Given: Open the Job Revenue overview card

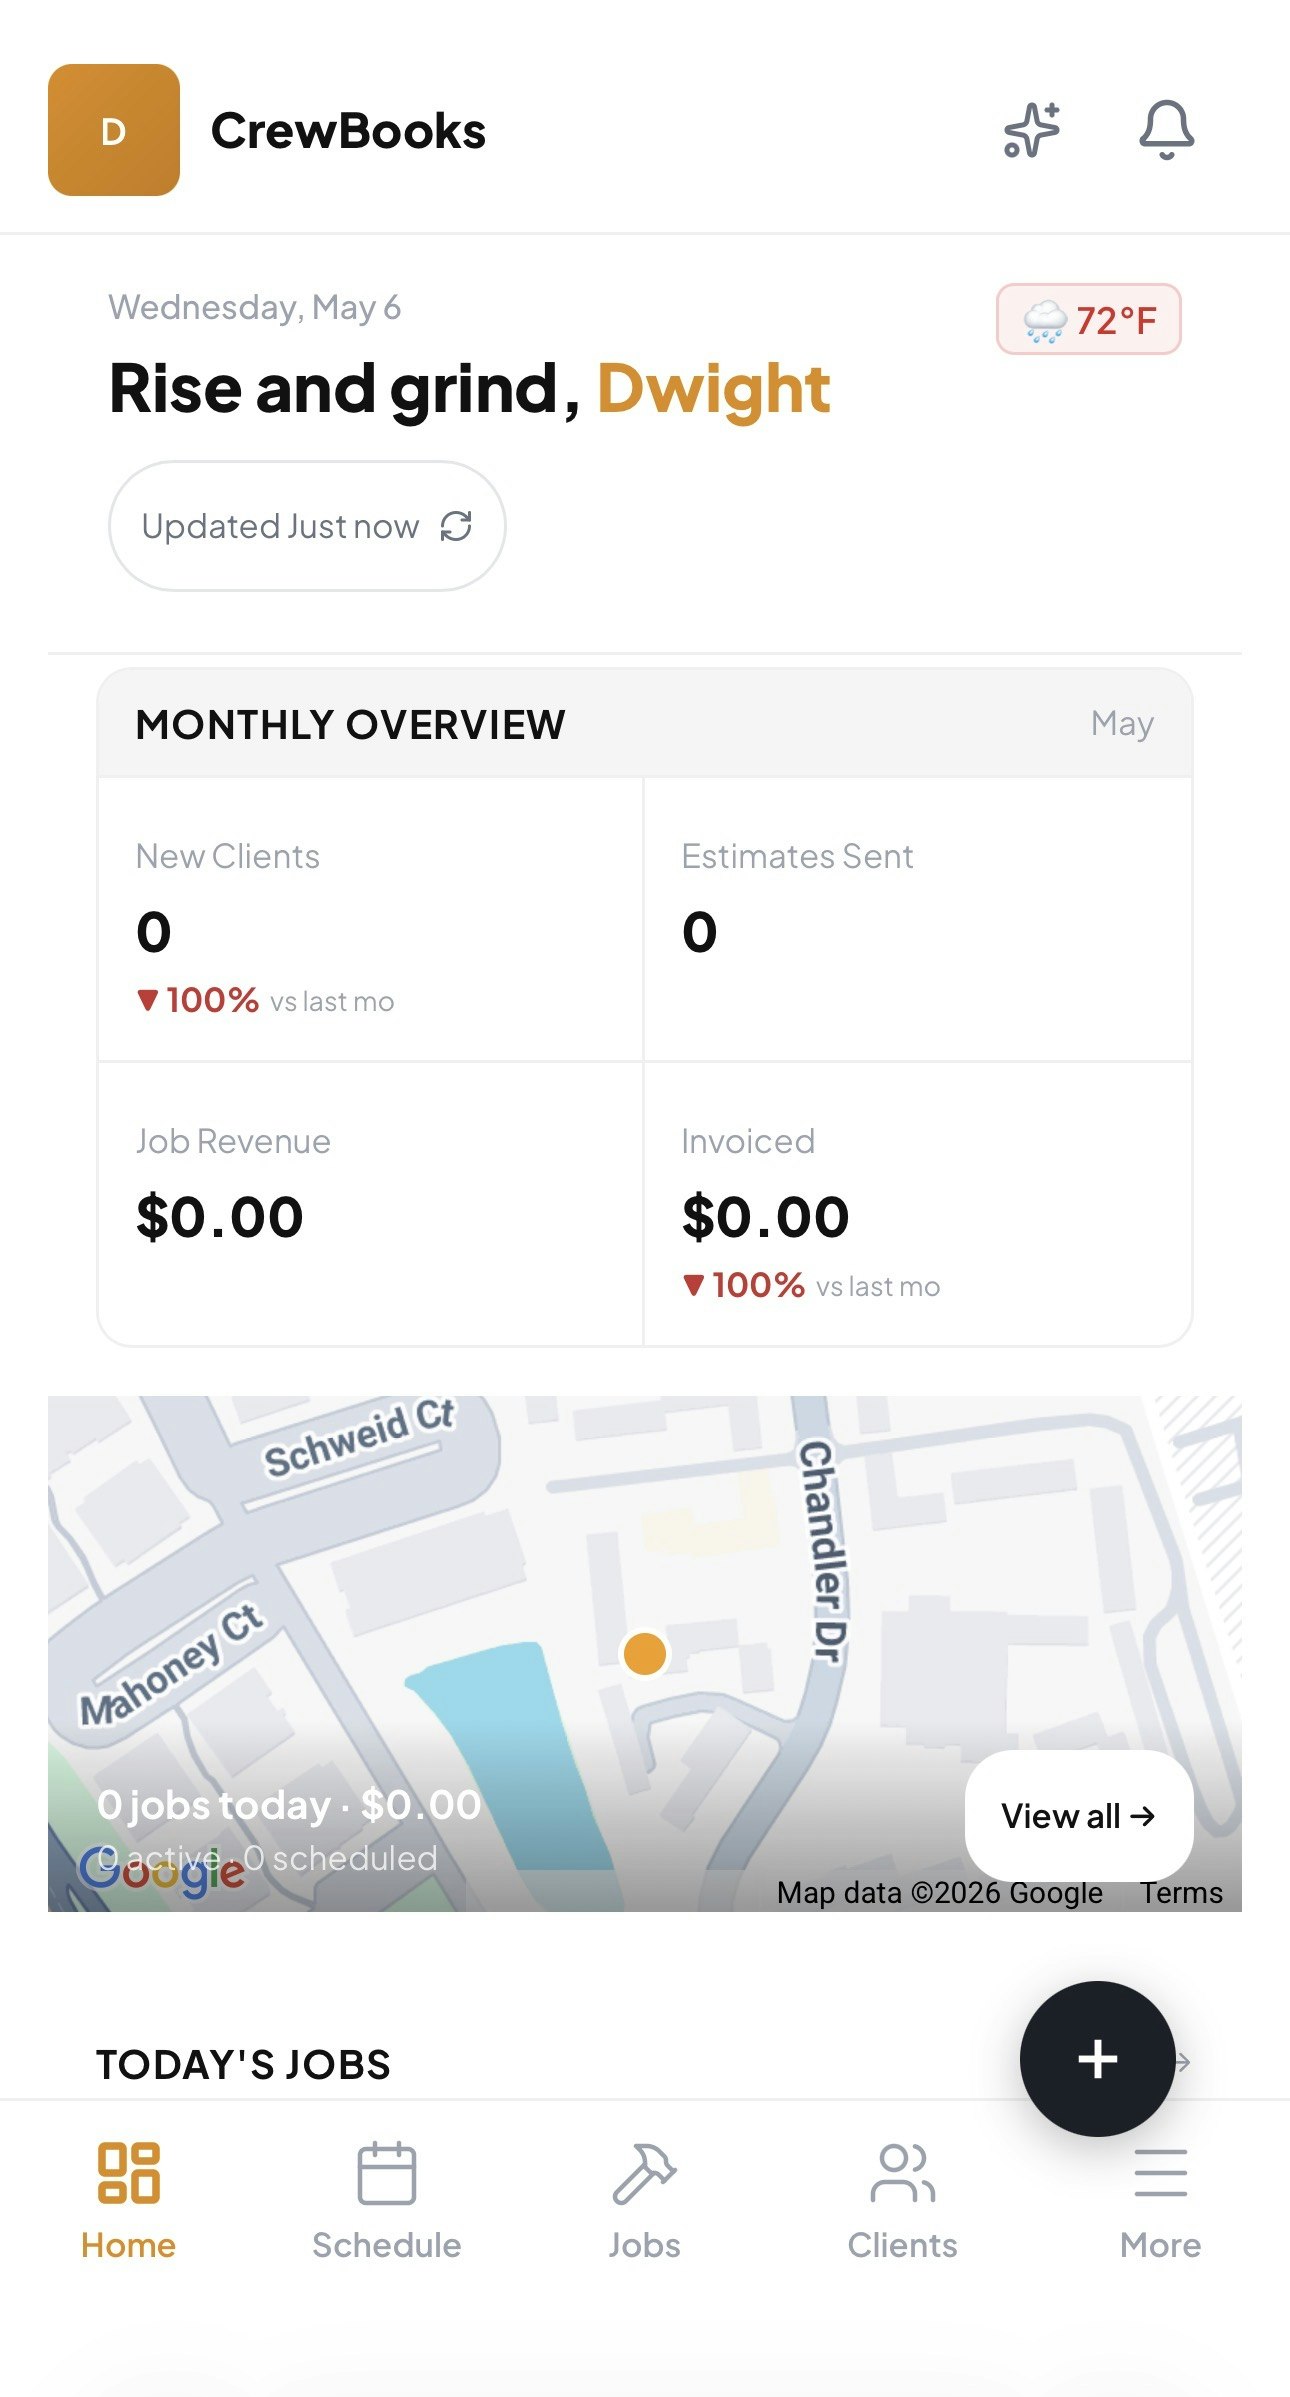Looking at the screenshot, I should 370,1203.
